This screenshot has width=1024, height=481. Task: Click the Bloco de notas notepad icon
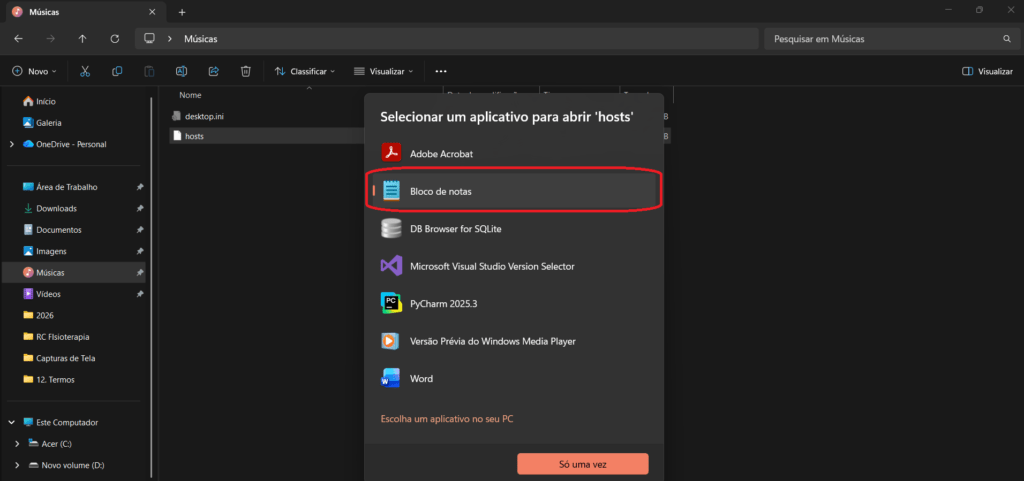coord(391,191)
